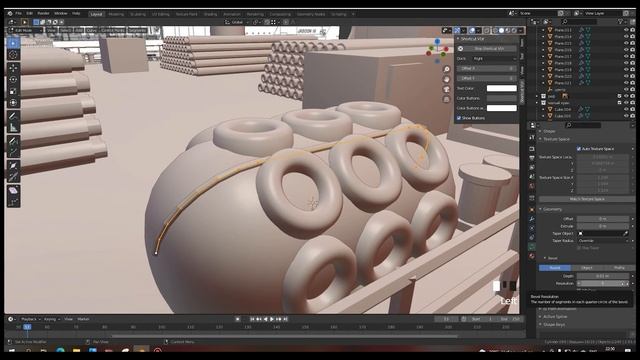Select the Object bevel mode
The image size is (640, 360).
[587, 268]
